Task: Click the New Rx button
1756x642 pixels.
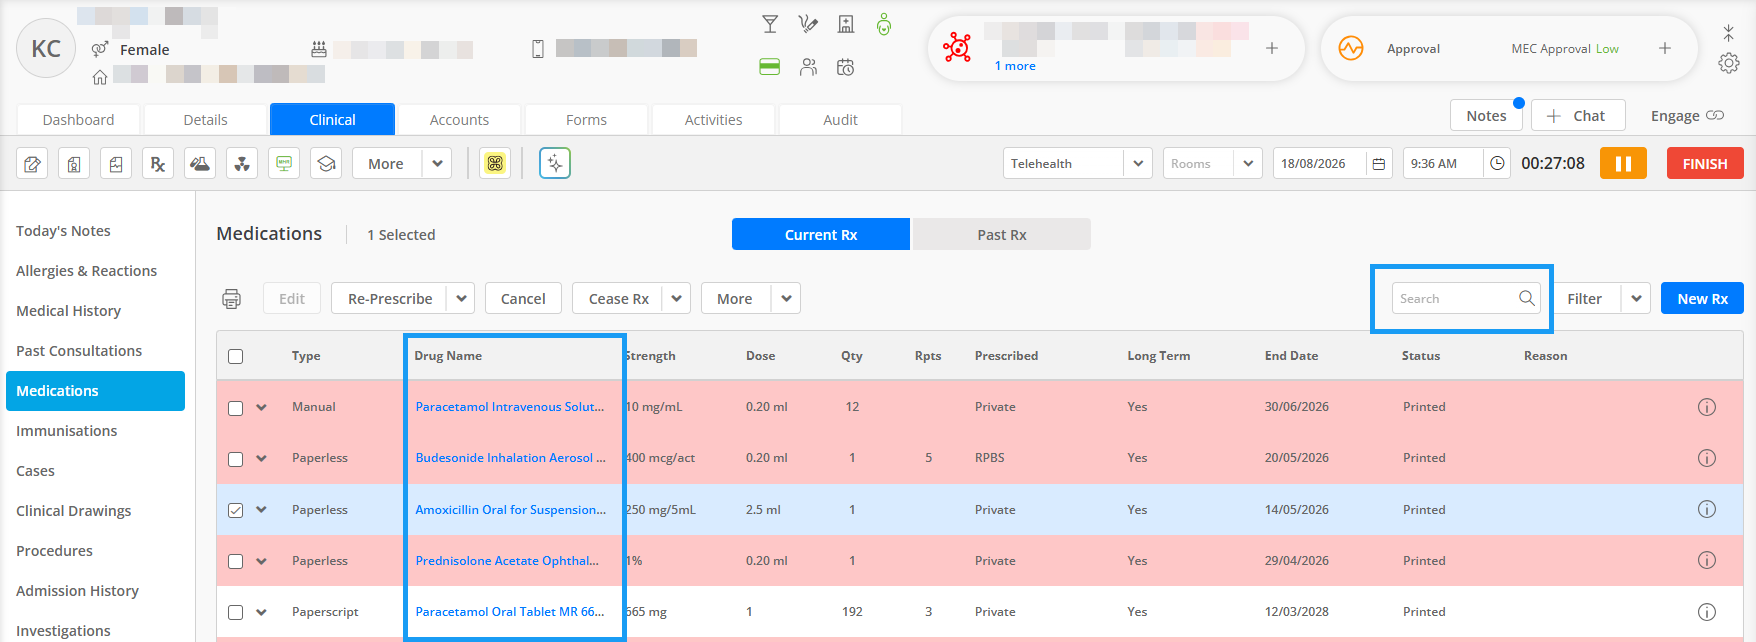Action: pos(1702,298)
